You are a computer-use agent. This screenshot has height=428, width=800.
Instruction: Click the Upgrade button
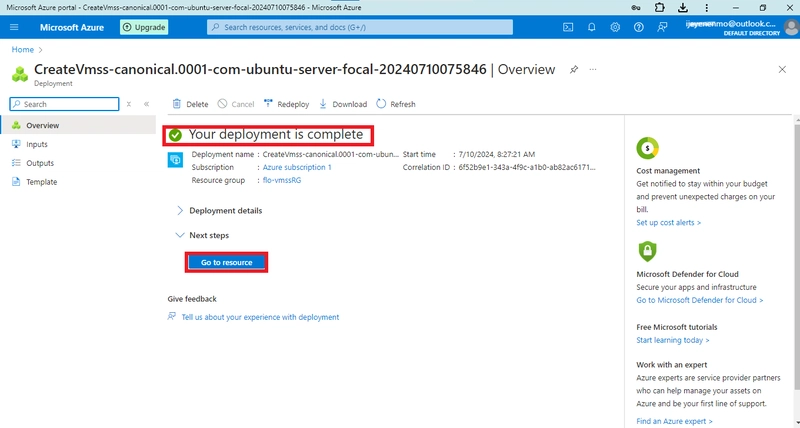(144, 27)
